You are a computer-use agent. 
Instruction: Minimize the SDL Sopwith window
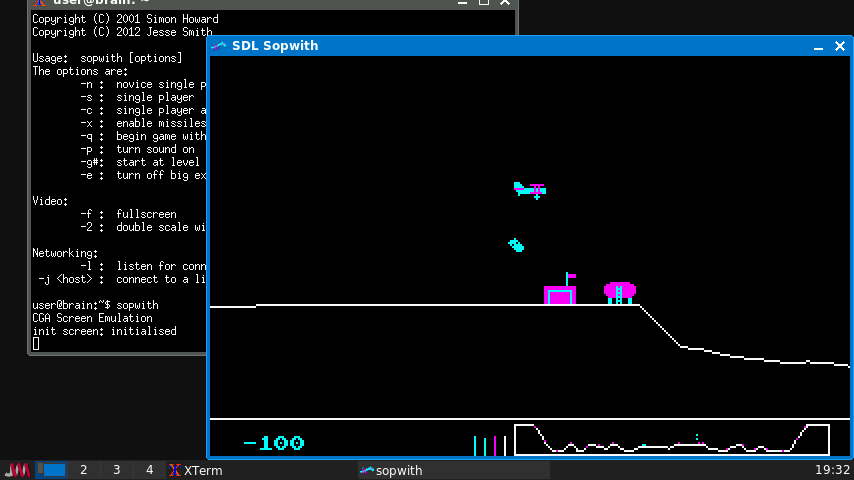click(x=817, y=46)
